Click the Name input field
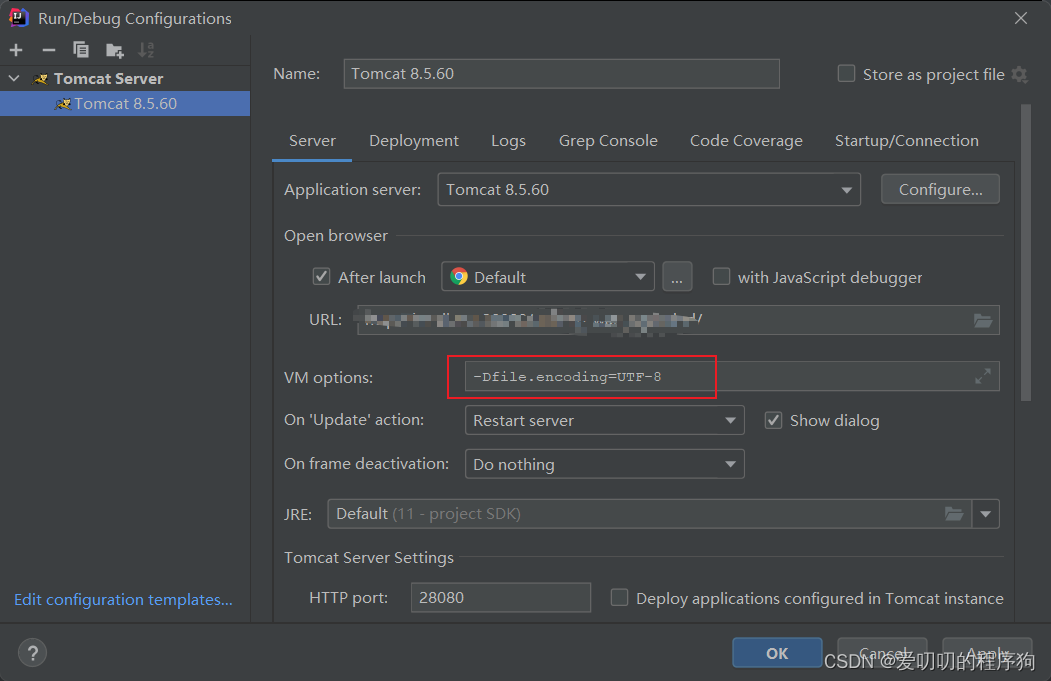This screenshot has width=1051, height=681. click(x=561, y=74)
